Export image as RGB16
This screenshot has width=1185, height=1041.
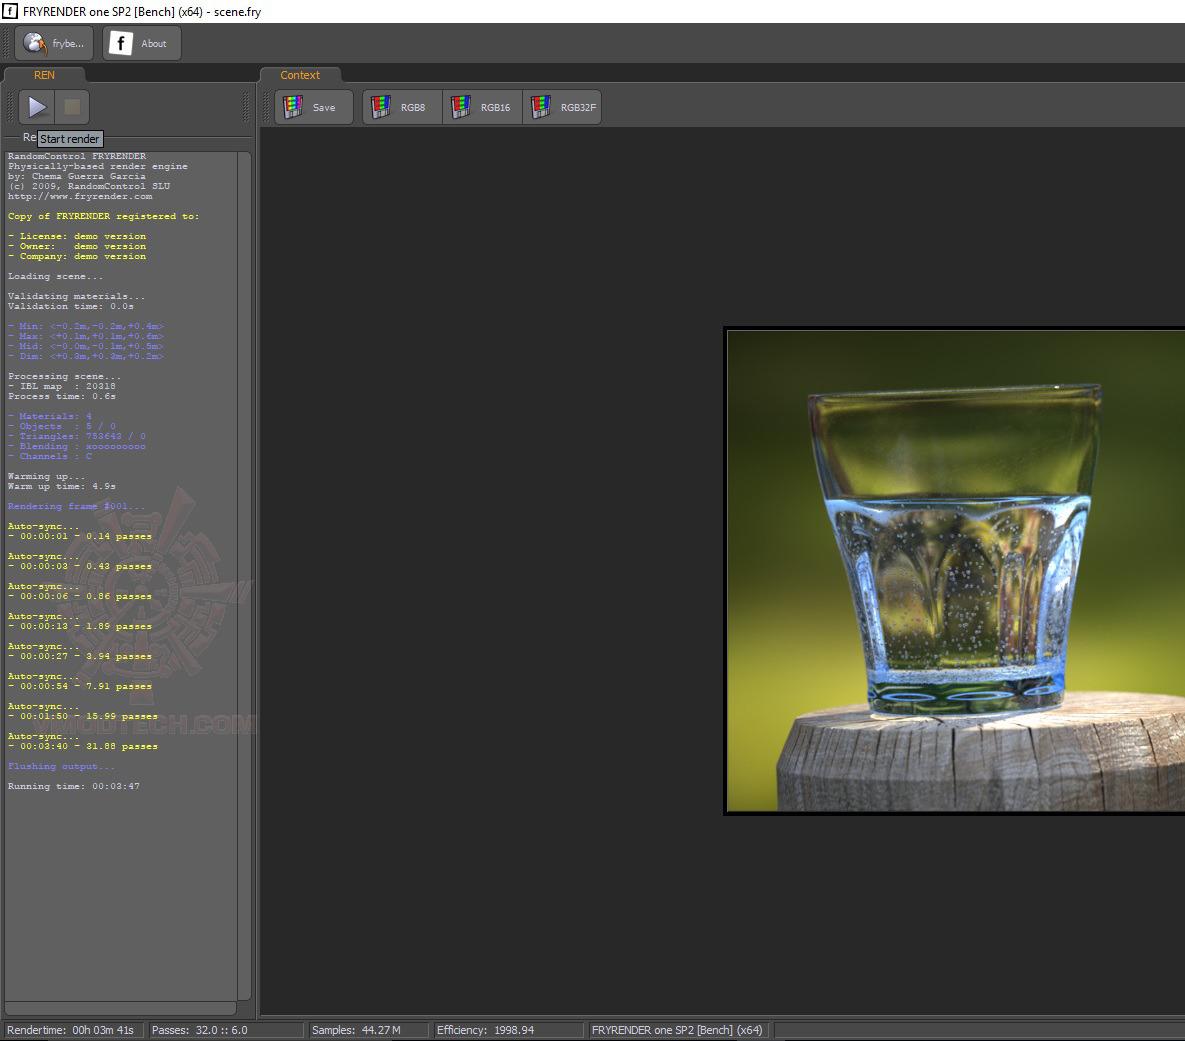tap(482, 107)
